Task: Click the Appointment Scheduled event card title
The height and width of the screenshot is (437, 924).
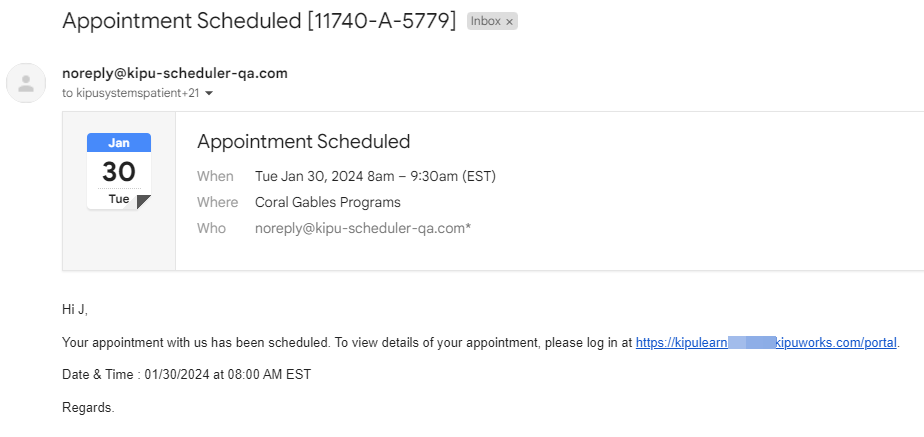Action: (304, 141)
